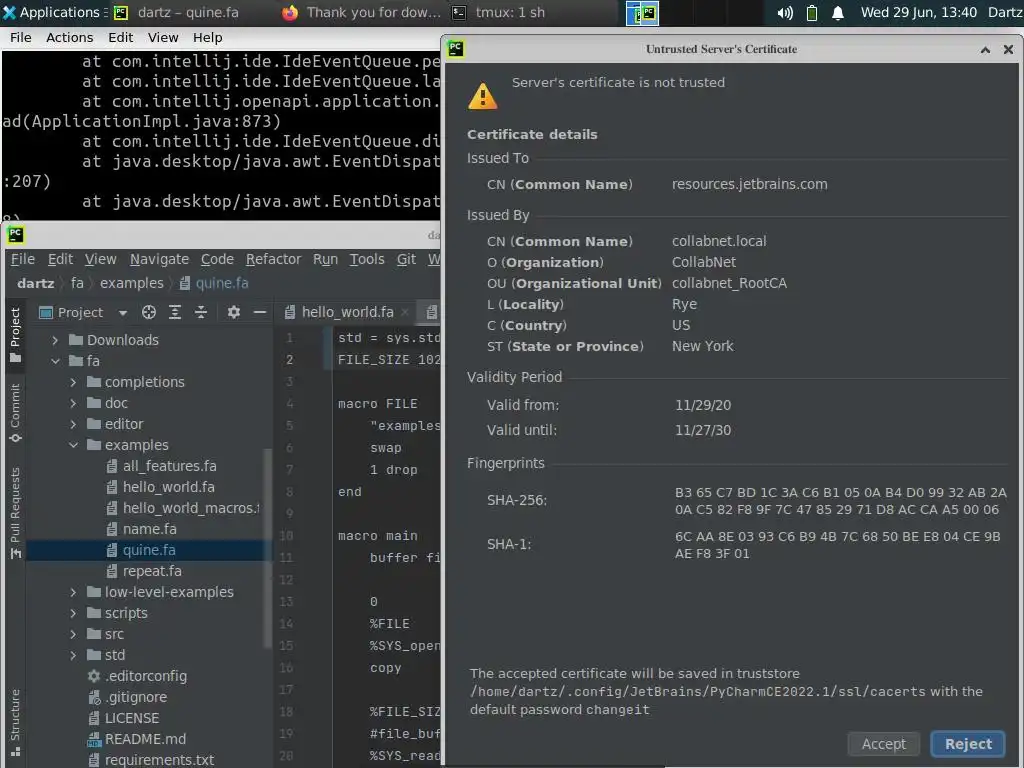Toggle the Commit tool window sidebar button
Image resolution: width=1024 pixels, height=768 pixels.
(x=15, y=413)
